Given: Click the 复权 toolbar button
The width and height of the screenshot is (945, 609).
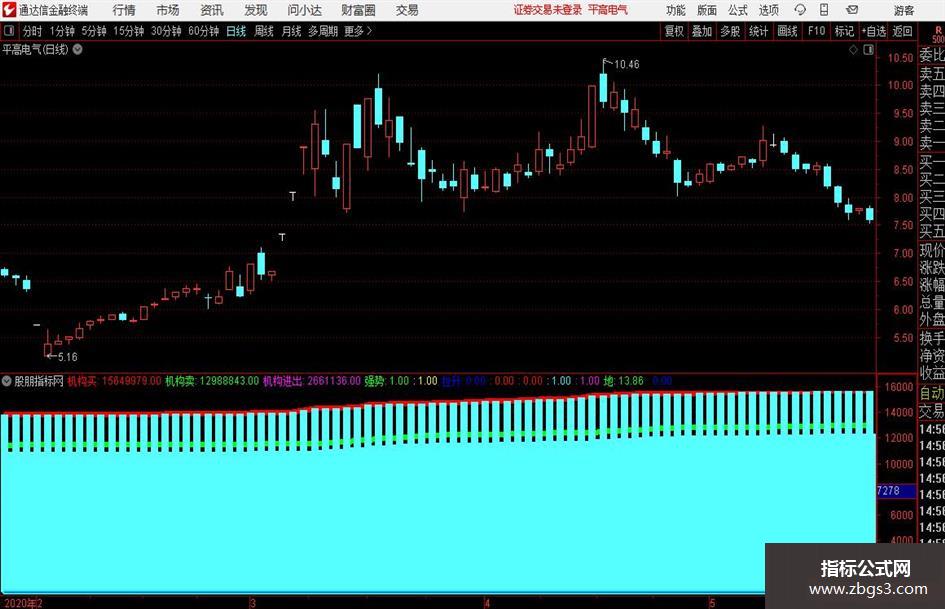Looking at the screenshot, I should (x=674, y=31).
